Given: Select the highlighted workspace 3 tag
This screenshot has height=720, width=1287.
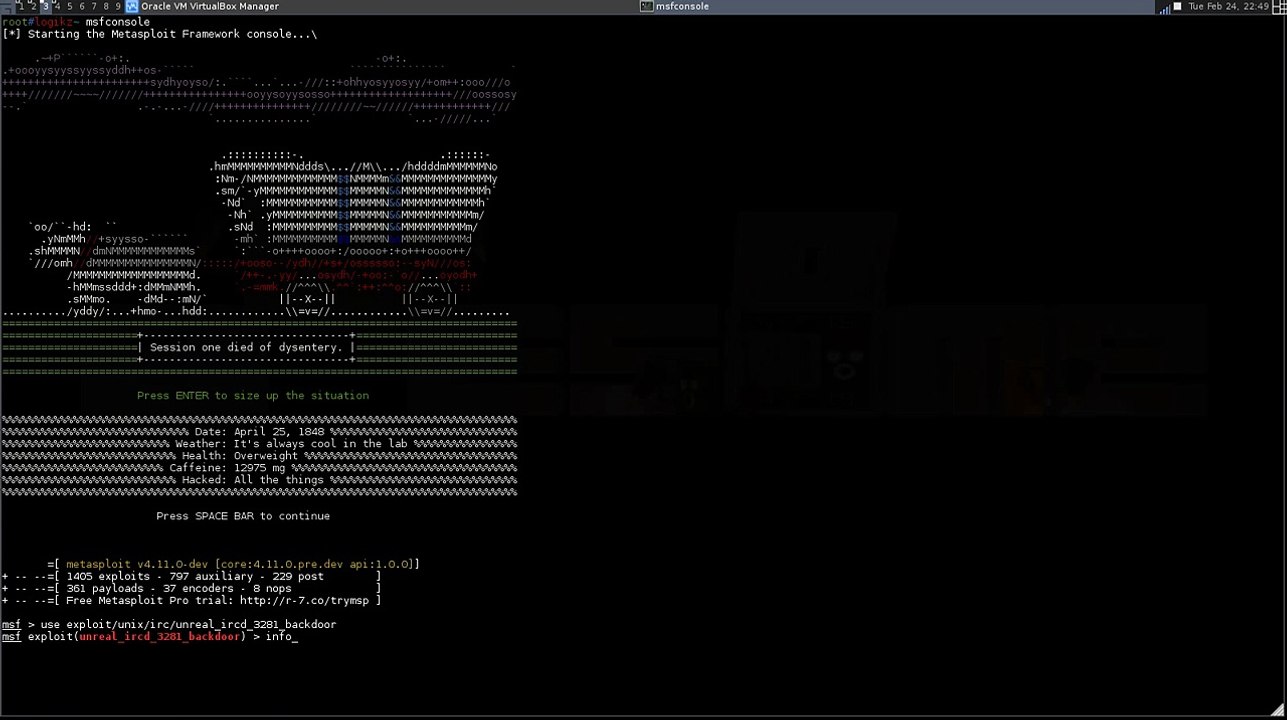Looking at the screenshot, I should pos(45,6).
